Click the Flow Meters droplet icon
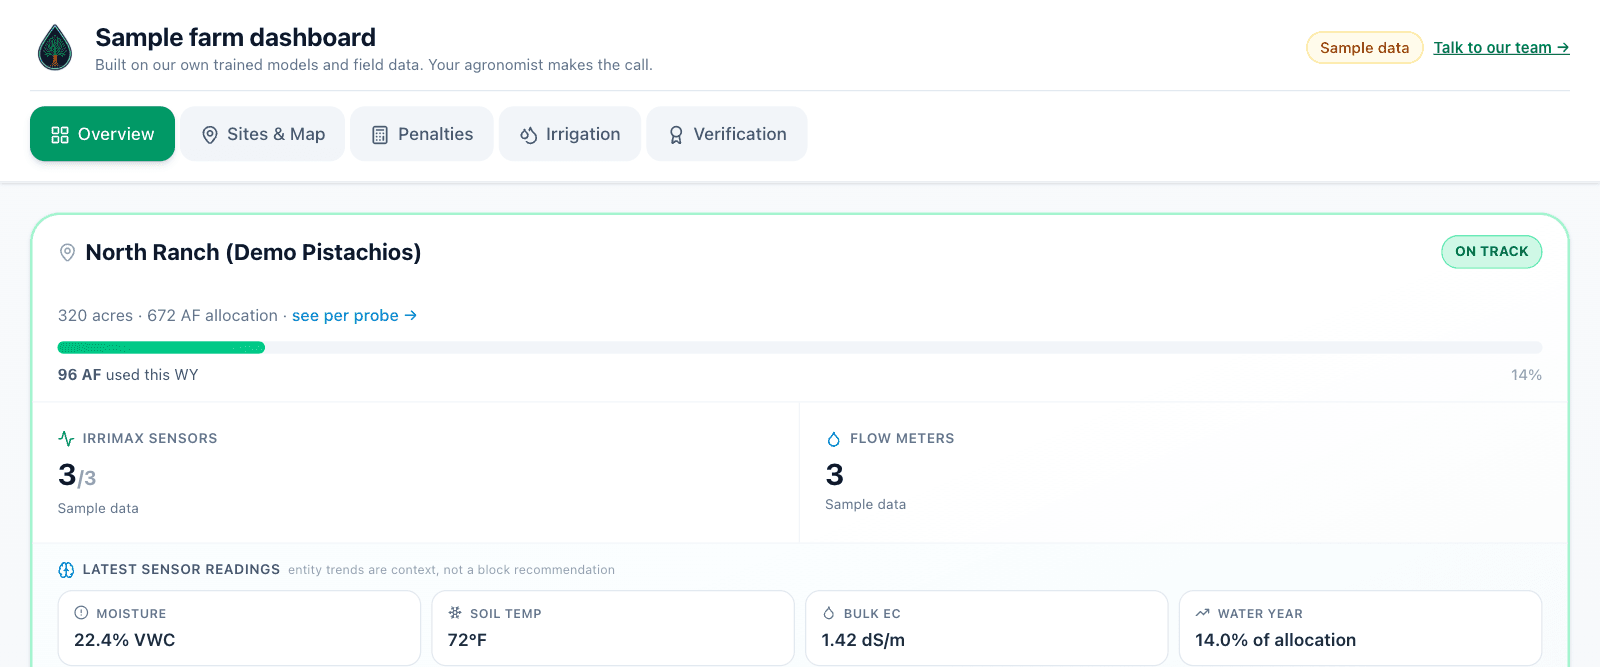 coord(834,439)
